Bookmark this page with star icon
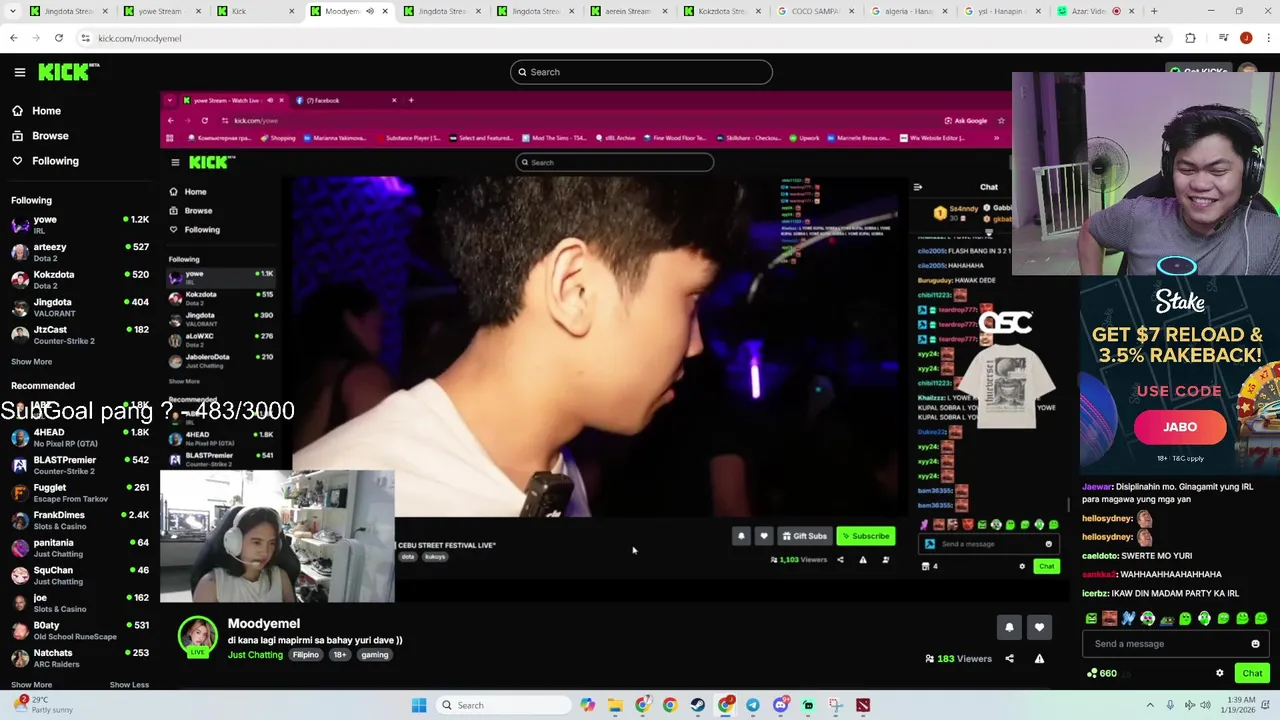1280x720 pixels. click(1158, 38)
